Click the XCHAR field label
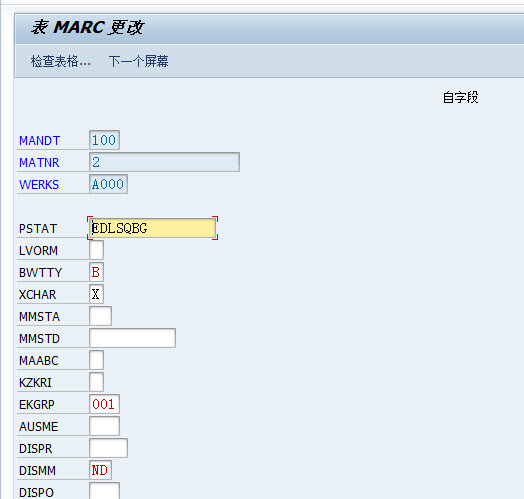The height and width of the screenshot is (499, 524). pos(37,295)
